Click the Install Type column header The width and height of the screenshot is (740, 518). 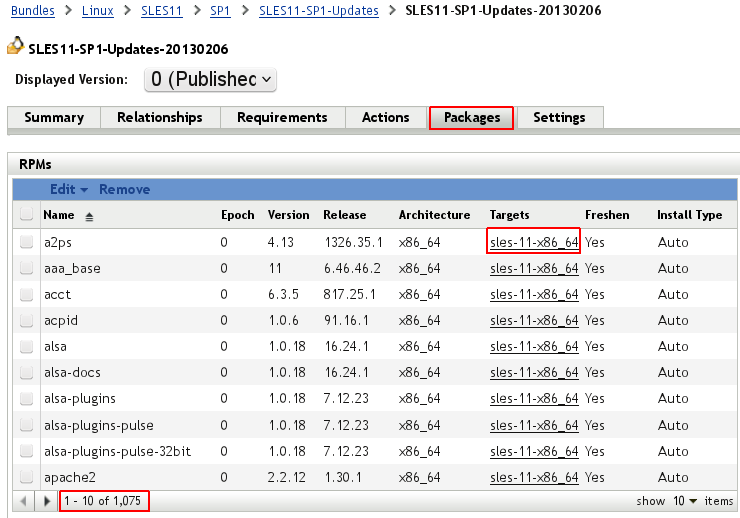(x=690, y=215)
